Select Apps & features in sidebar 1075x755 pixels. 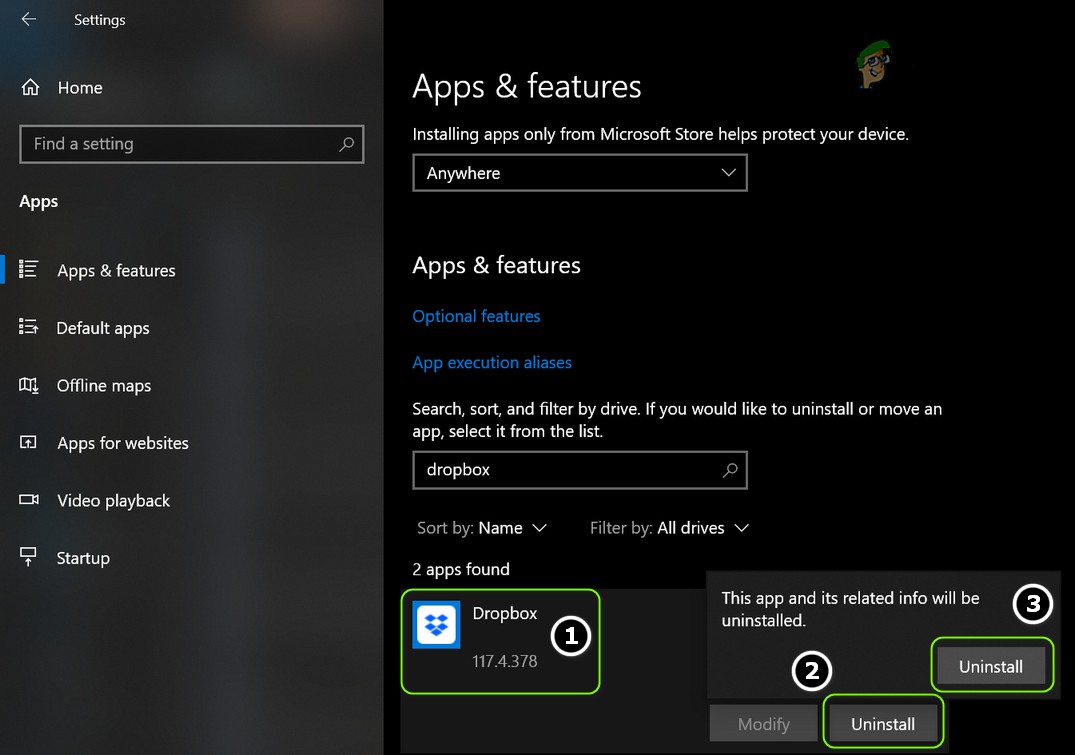click(x=117, y=271)
